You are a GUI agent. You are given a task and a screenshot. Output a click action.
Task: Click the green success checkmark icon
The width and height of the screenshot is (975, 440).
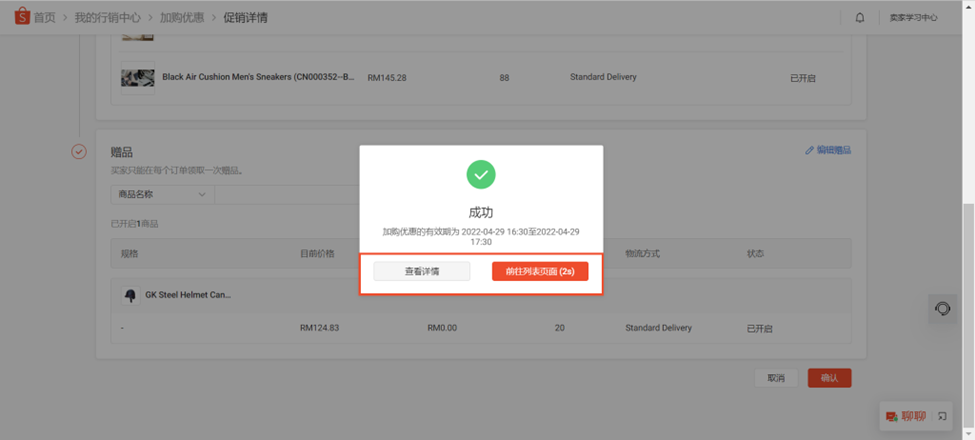click(481, 175)
